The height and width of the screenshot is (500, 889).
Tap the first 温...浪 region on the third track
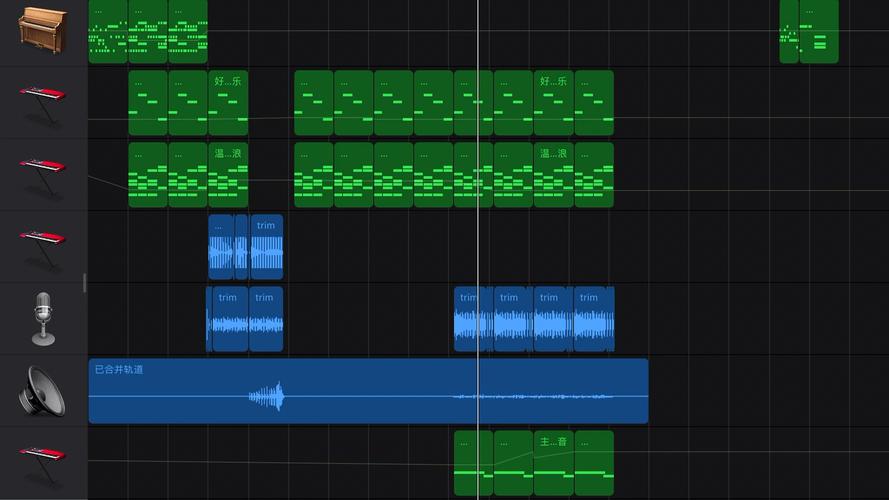(x=228, y=175)
